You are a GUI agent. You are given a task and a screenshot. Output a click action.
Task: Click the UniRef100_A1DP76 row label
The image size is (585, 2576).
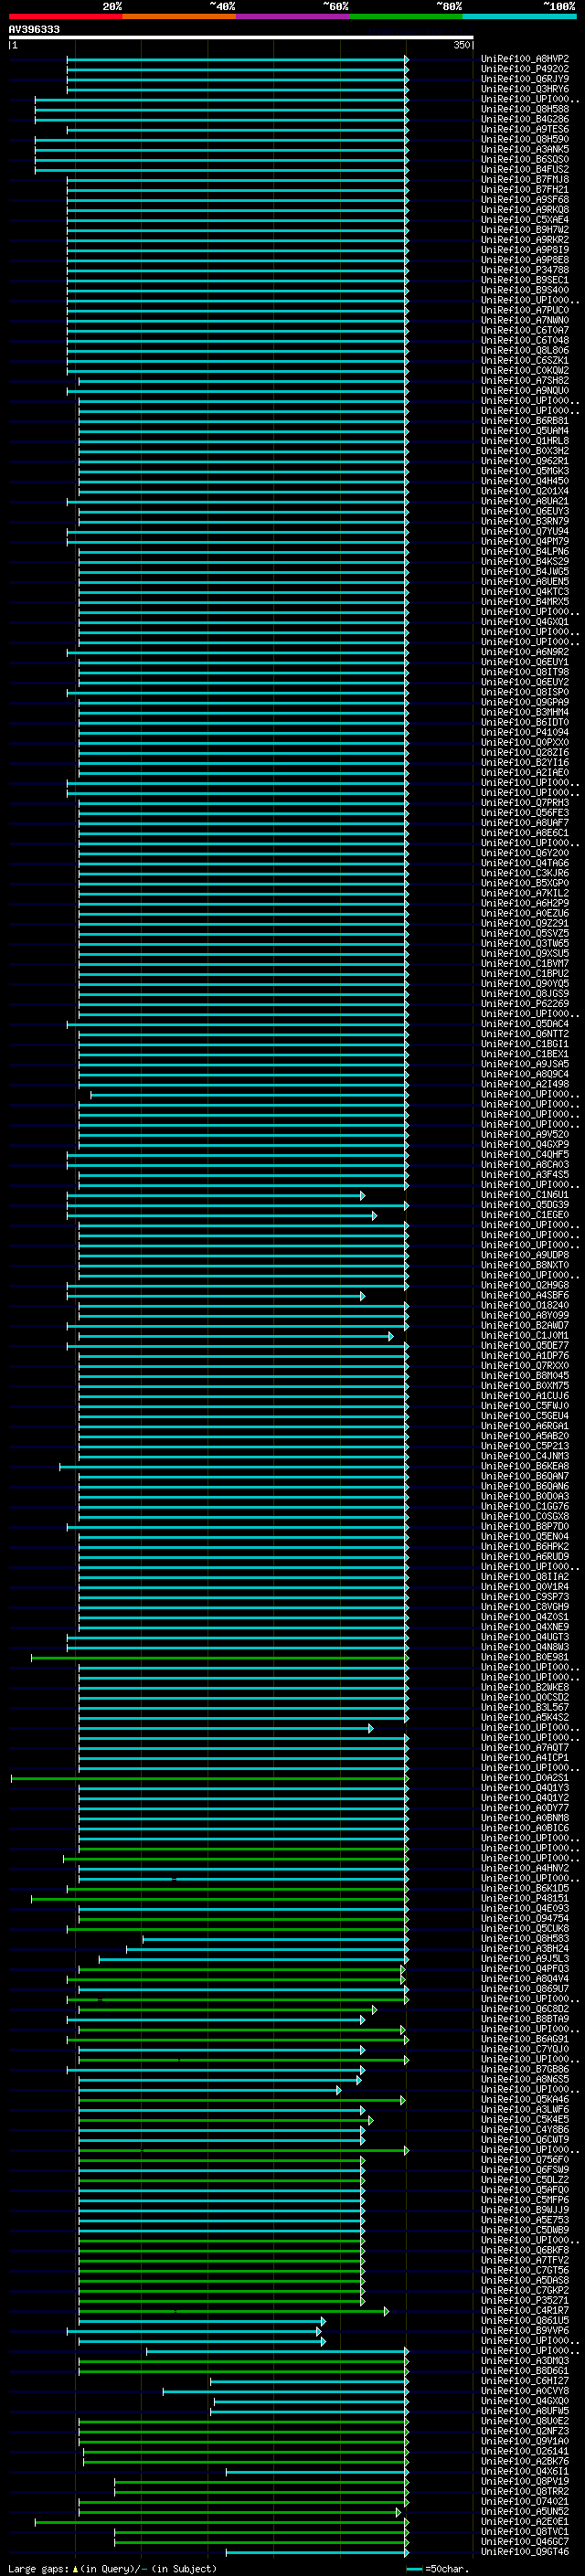(525, 1355)
